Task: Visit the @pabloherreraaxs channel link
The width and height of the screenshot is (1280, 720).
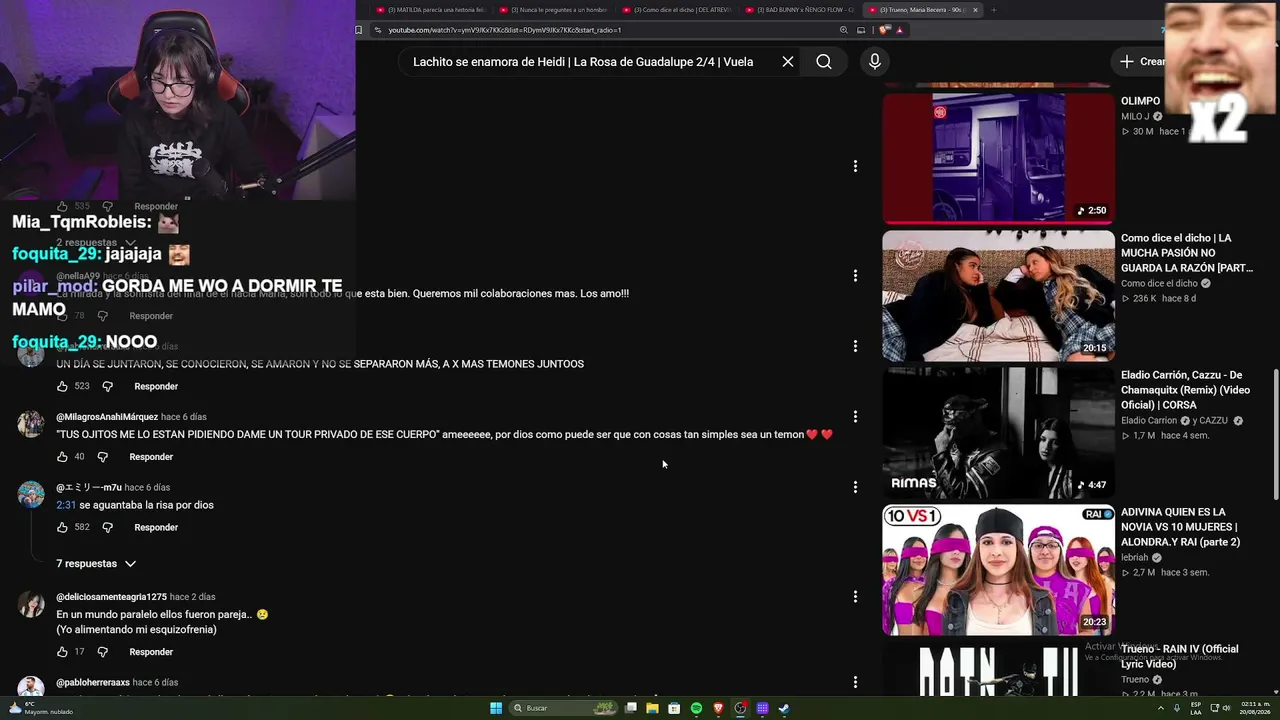Action: [93, 682]
